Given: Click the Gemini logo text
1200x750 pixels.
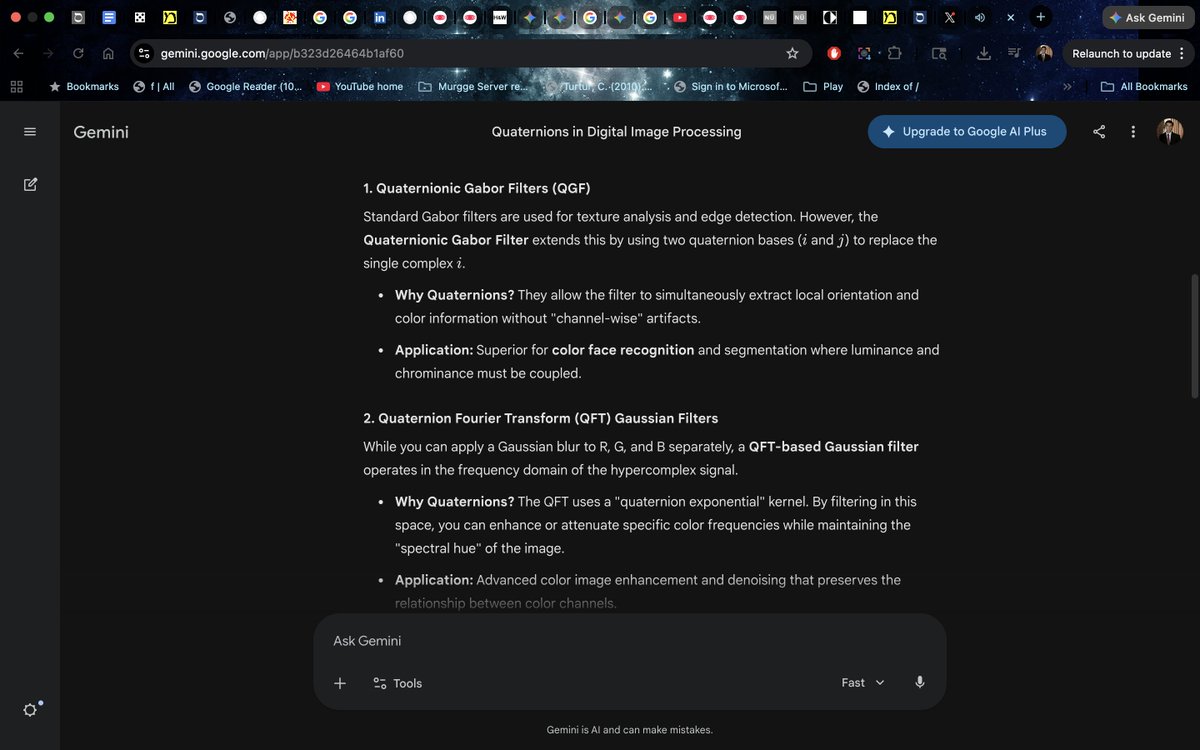Looking at the screenshot, I should click(101, 132).
